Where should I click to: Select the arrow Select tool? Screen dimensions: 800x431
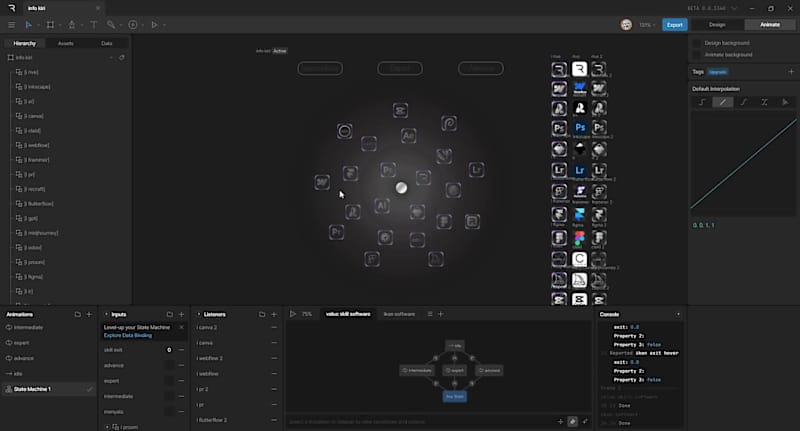pos(29,24)
